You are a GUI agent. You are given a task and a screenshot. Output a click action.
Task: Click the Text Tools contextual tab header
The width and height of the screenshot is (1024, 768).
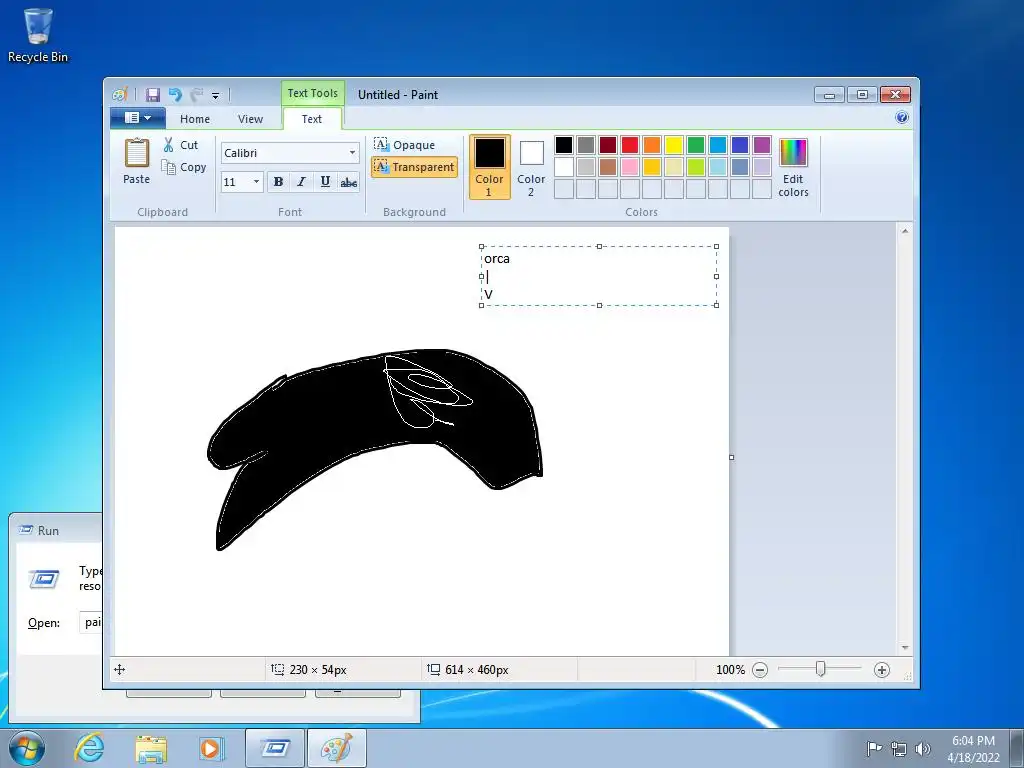pos(313,93)
